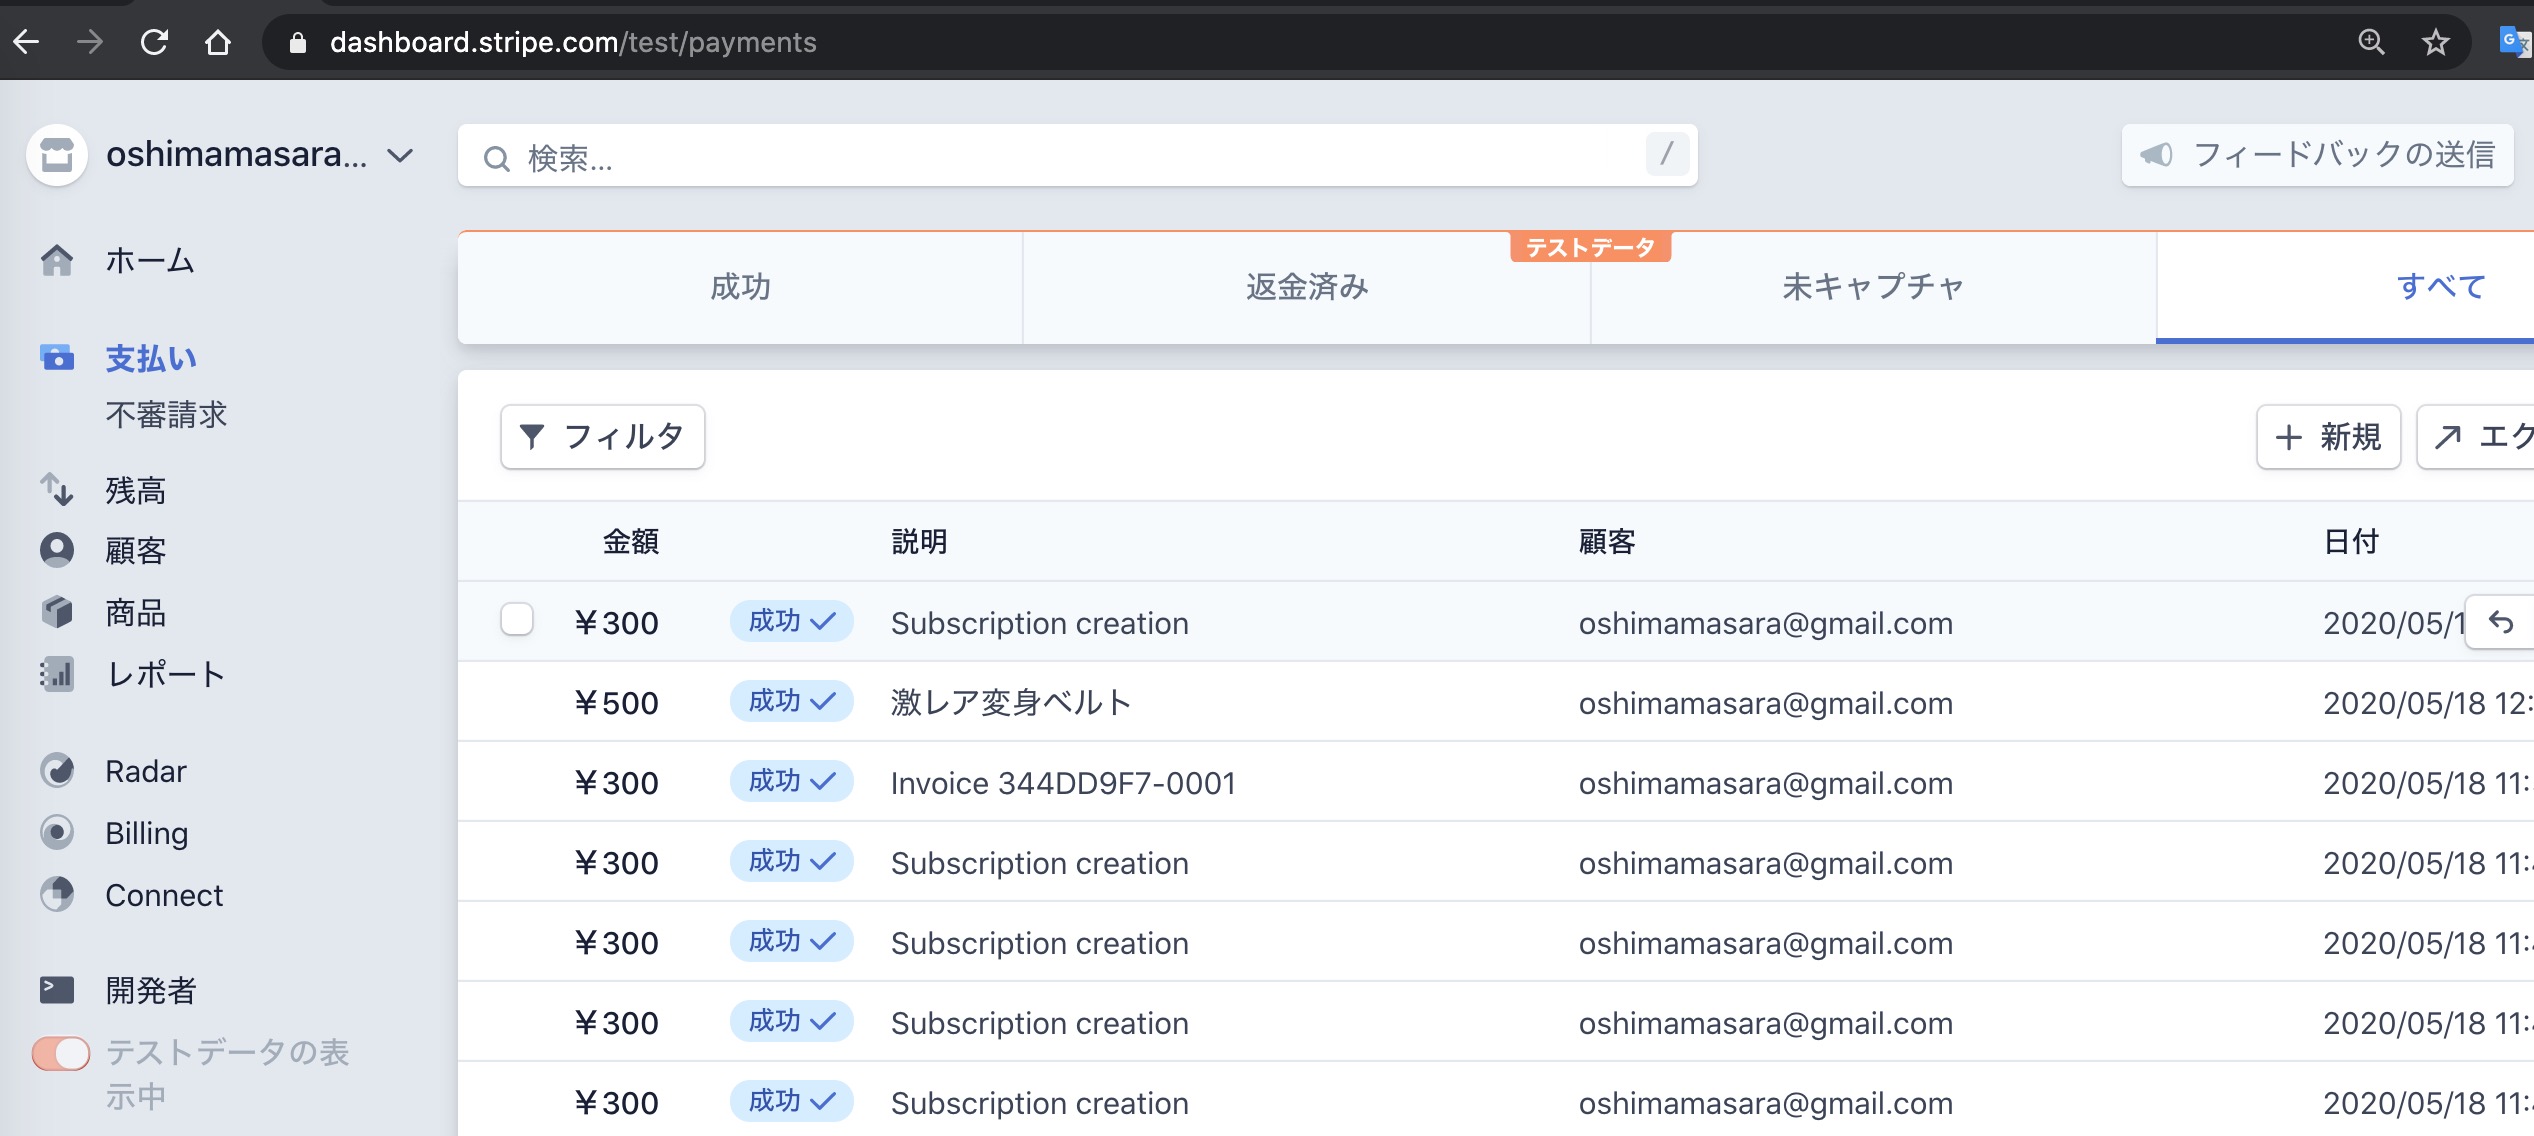Reload the page with browser refresh icon
The height and width of the screenshot is (1136, 2534).
[x=154, y=42]
